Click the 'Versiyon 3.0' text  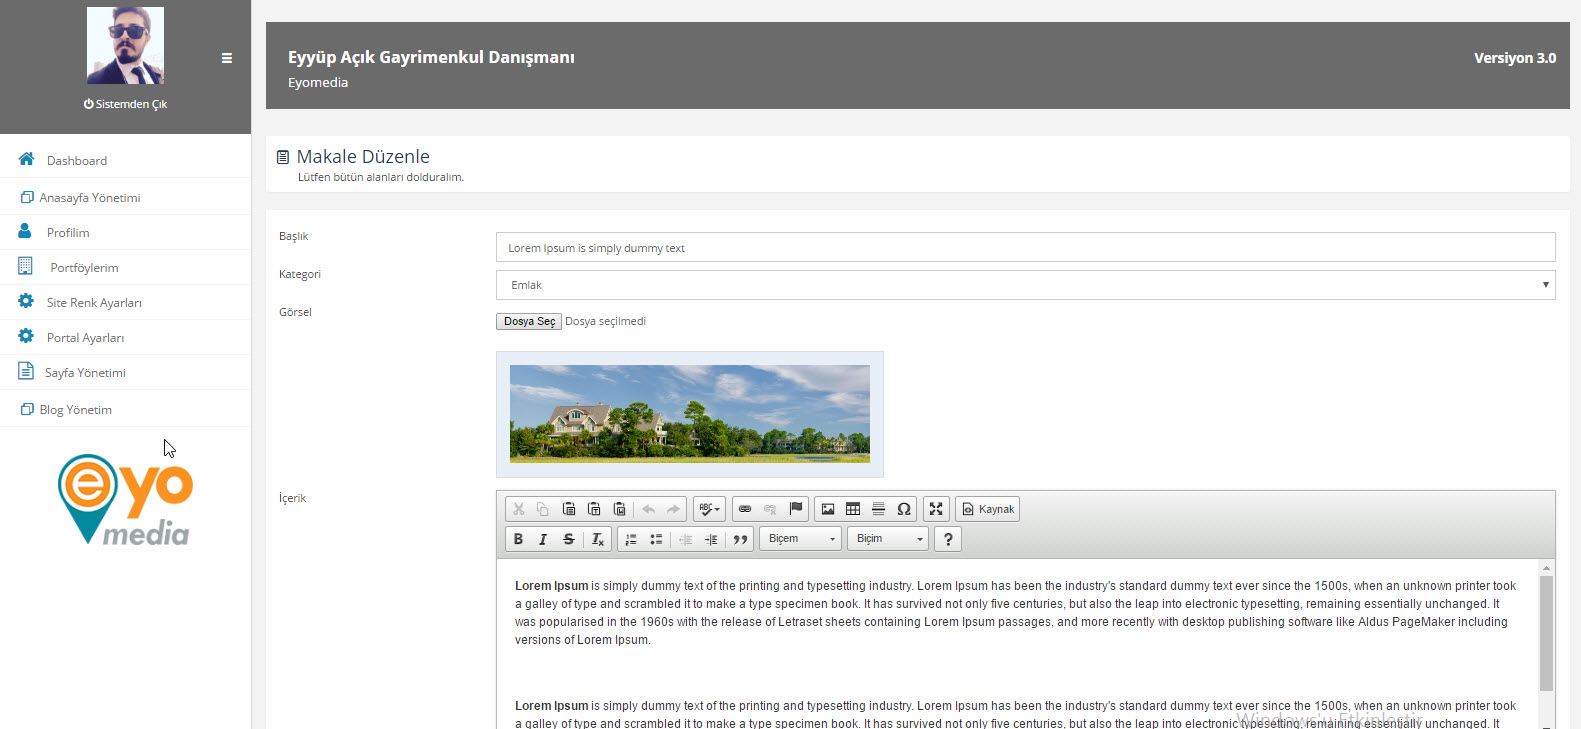(1515, 58)
